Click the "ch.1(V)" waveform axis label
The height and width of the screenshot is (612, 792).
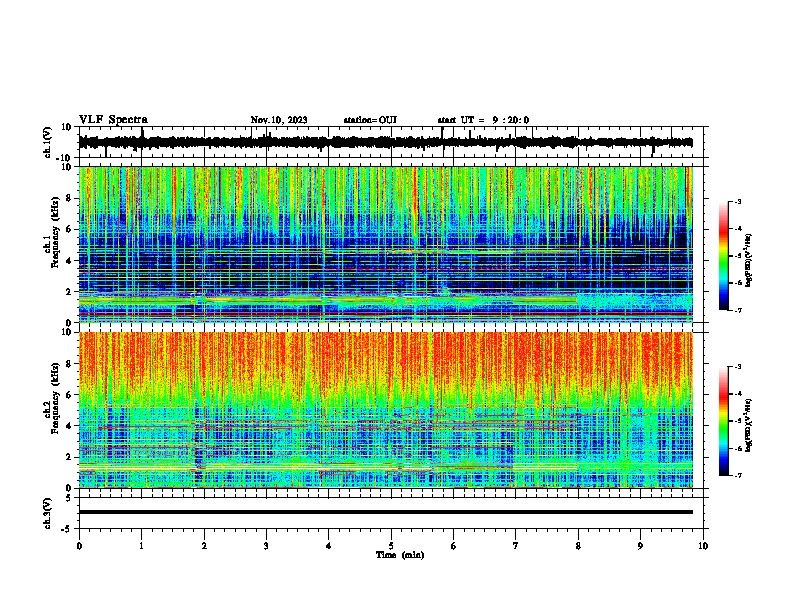48,142
